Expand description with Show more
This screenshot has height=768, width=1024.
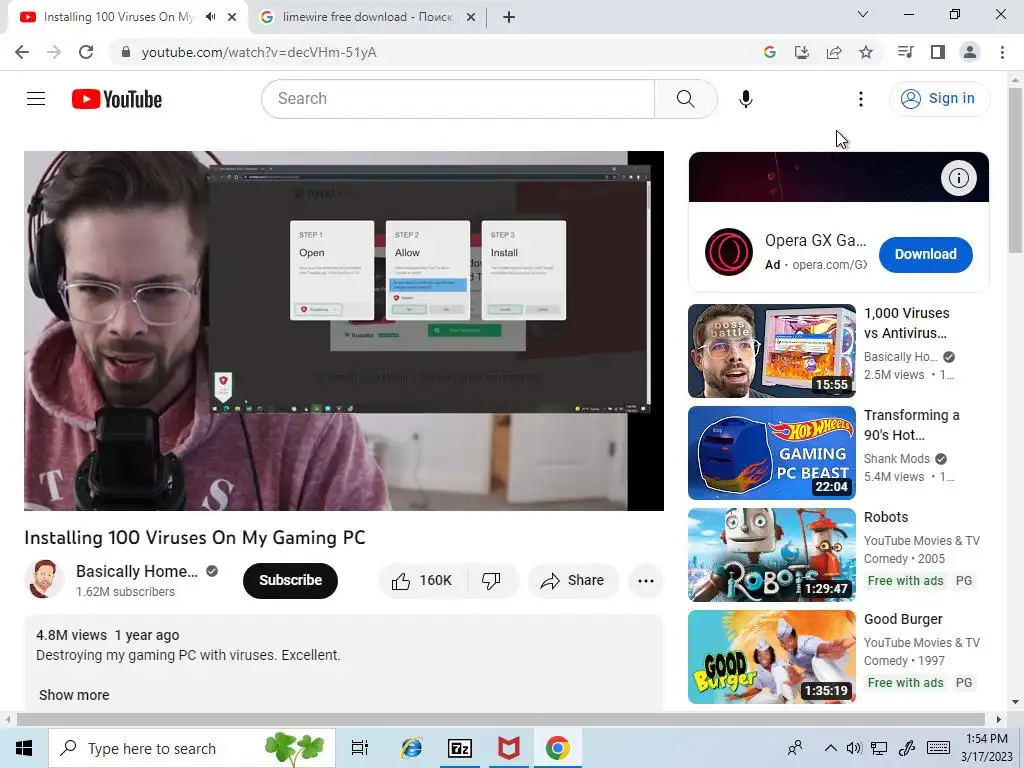point(74,695)
